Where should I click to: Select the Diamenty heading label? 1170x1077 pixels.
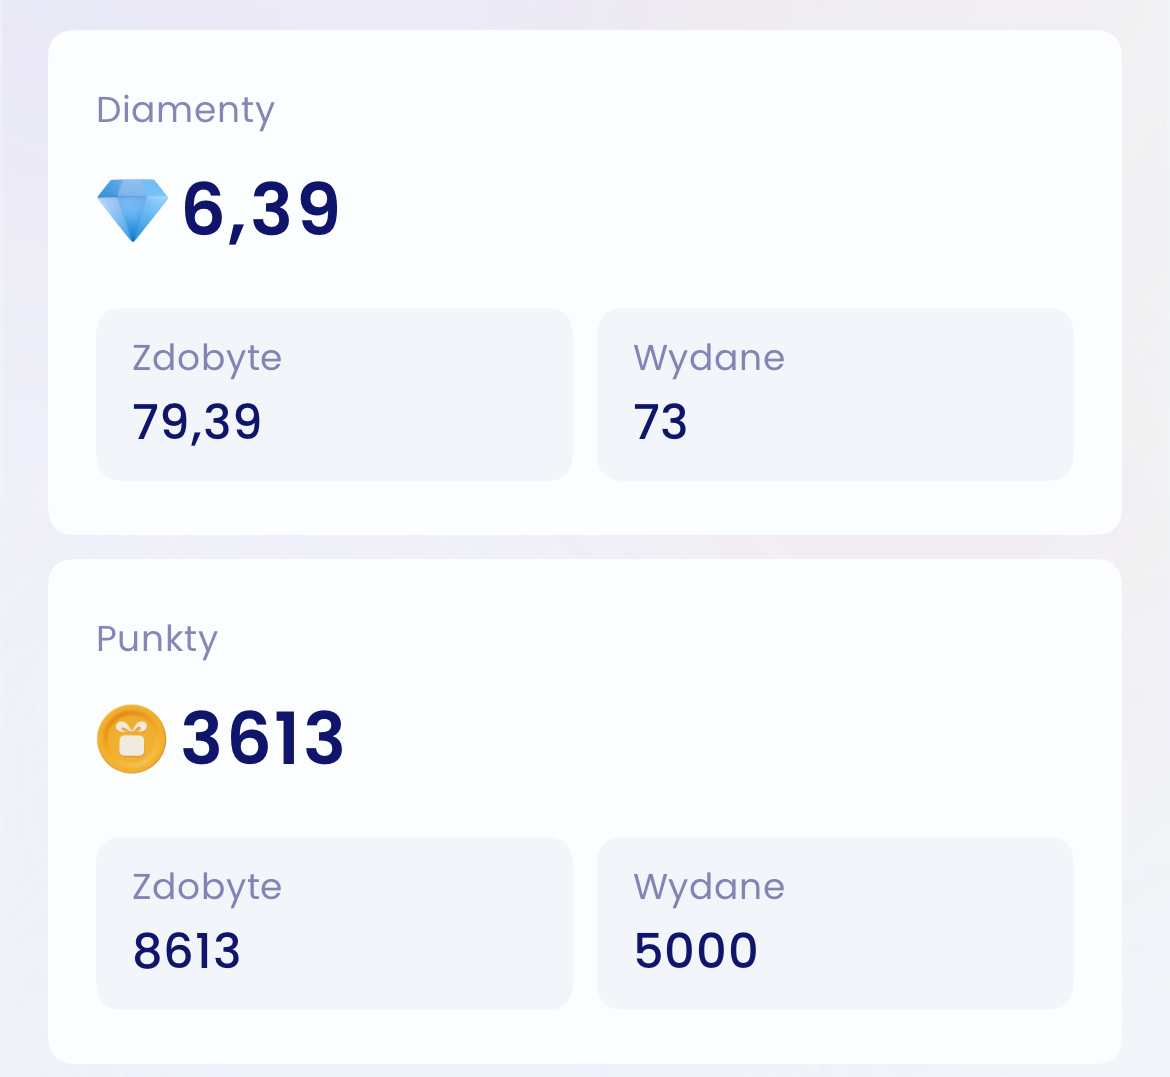(185, 111)
